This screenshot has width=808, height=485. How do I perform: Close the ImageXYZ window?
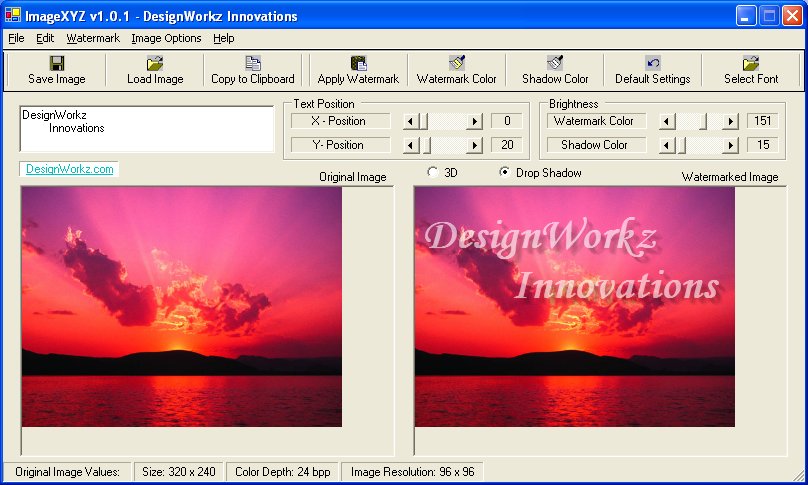pos(792,16)
